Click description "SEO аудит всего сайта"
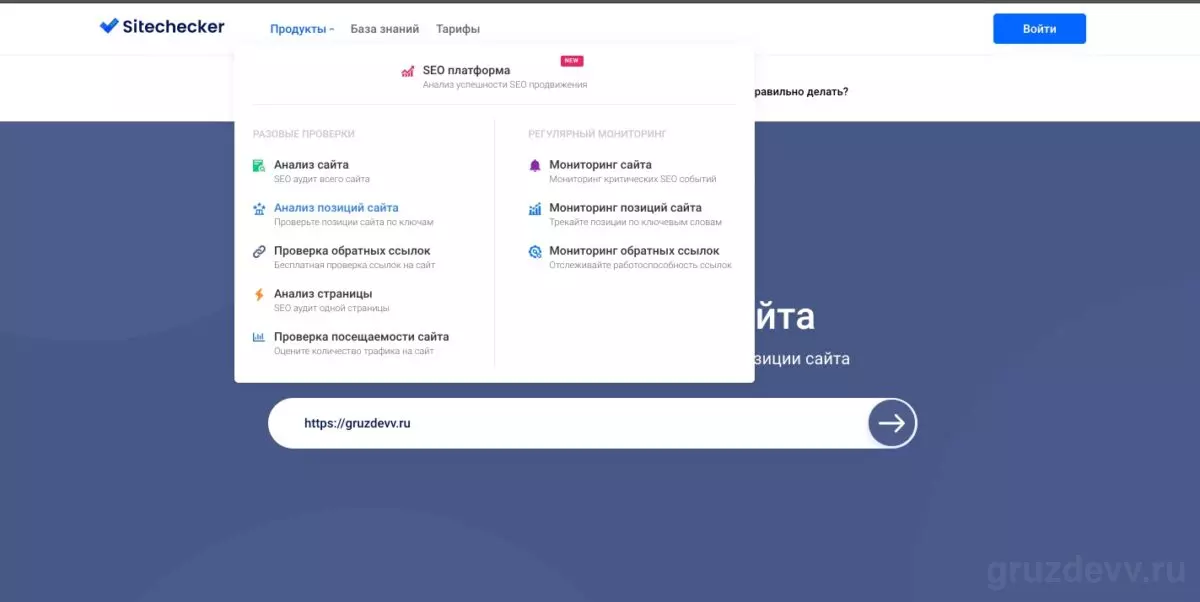The height and width of the screenshot is (602, 1200). [x=322, y=179]
